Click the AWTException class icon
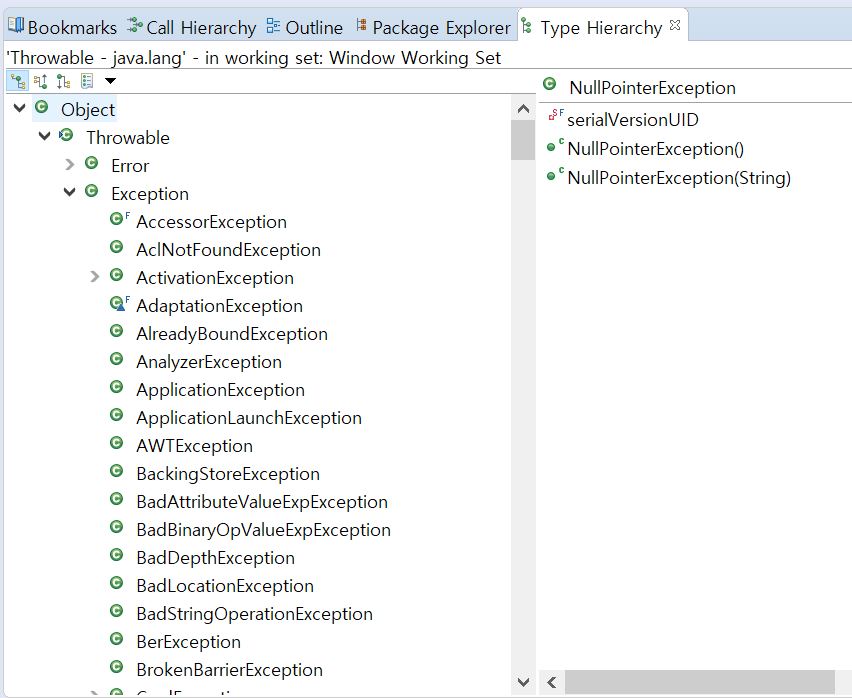The image size is (852, 698). [x=117, y=445]
